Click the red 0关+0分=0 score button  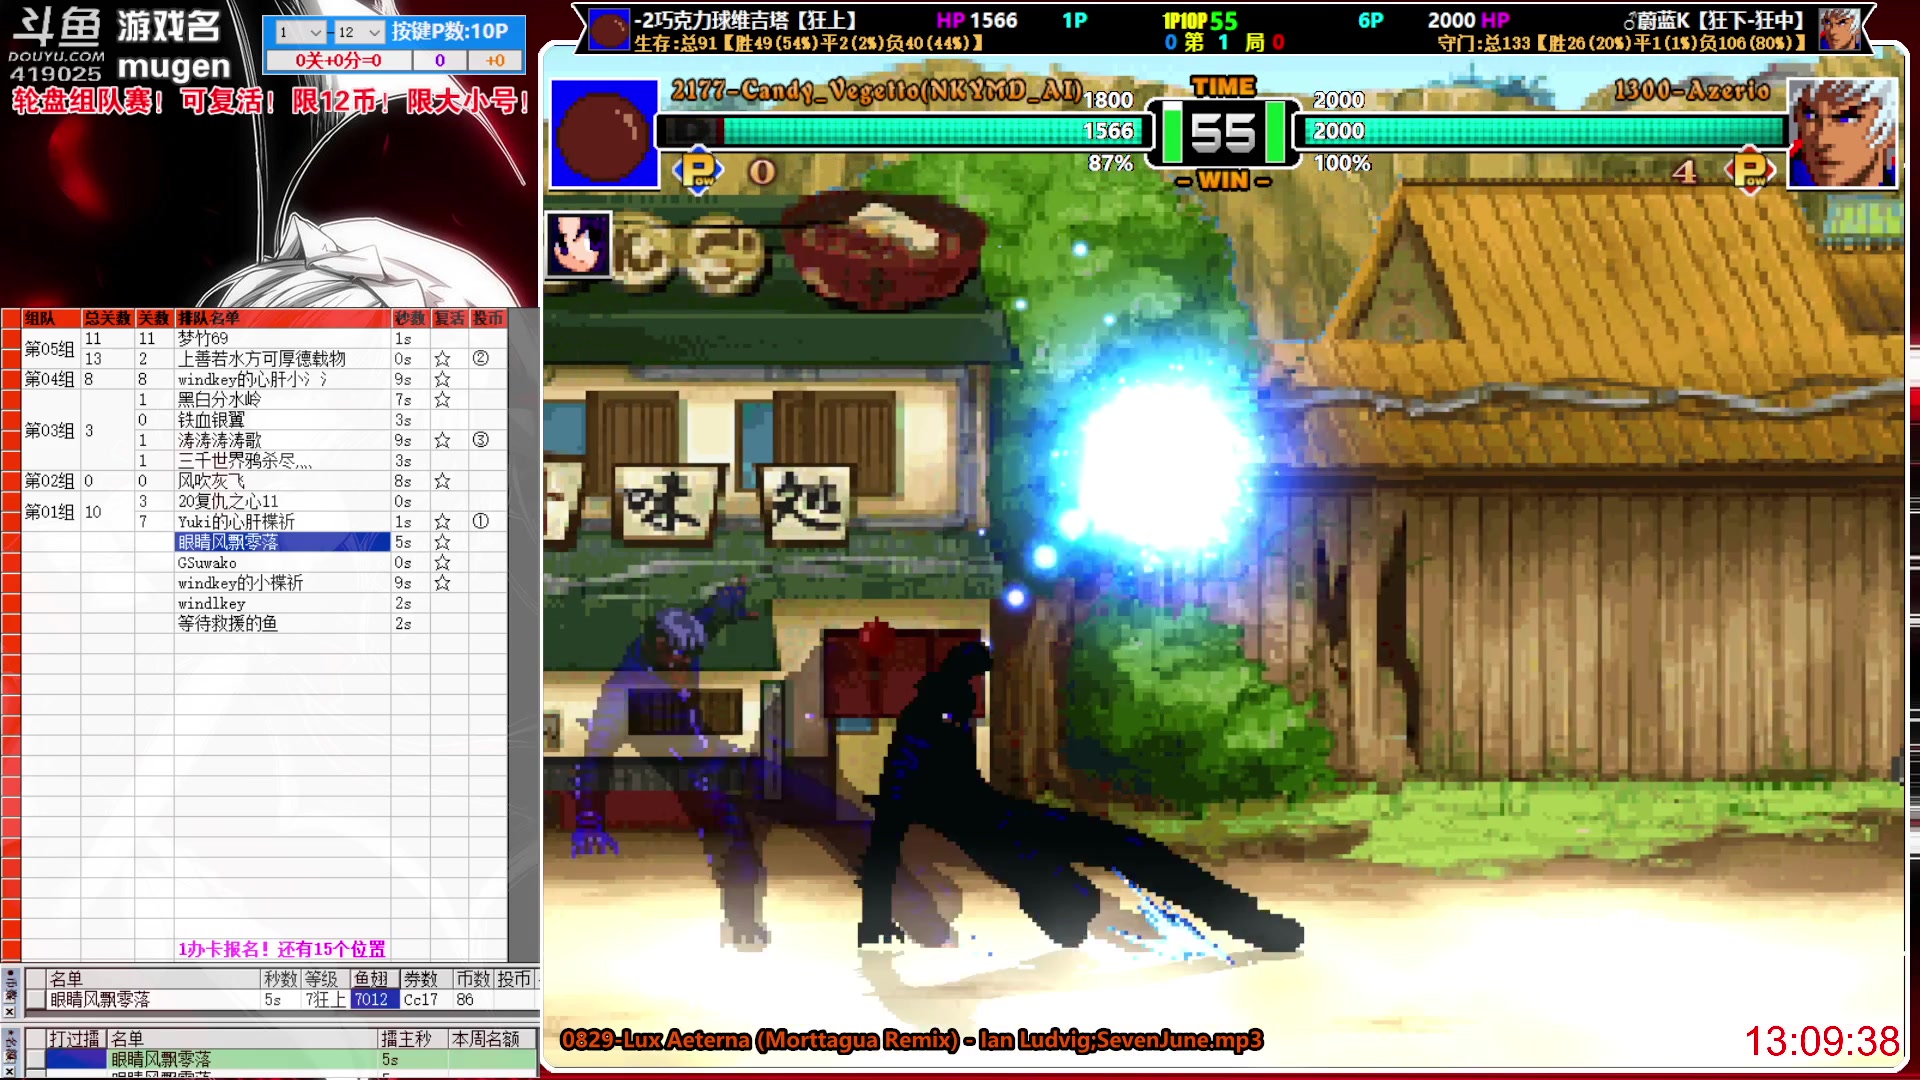[338, 60]
